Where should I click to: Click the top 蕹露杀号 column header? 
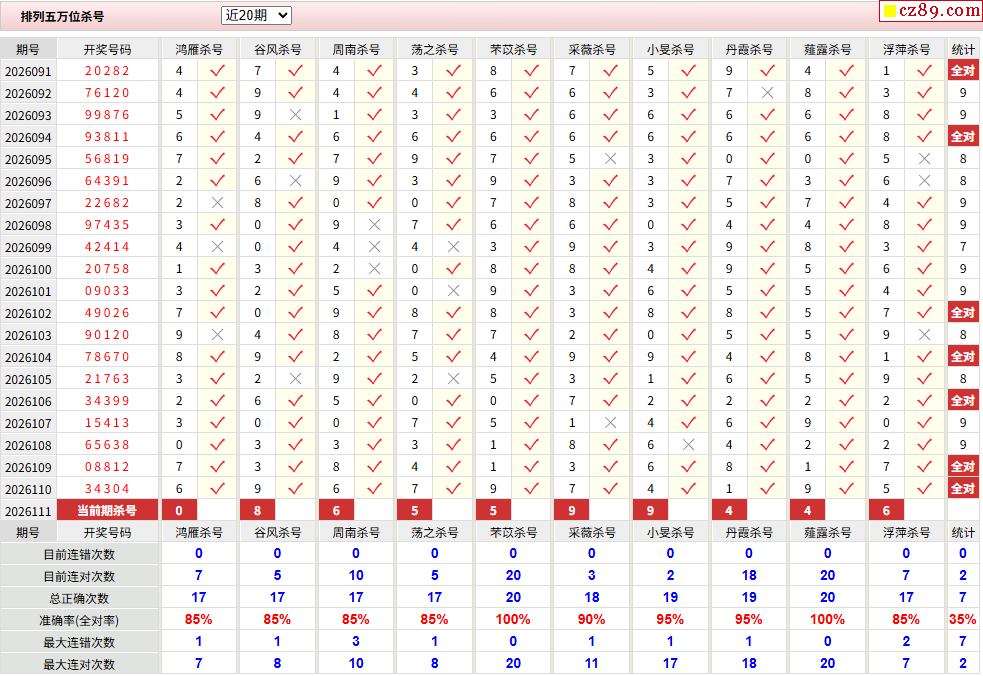click(x=828, y=50)
